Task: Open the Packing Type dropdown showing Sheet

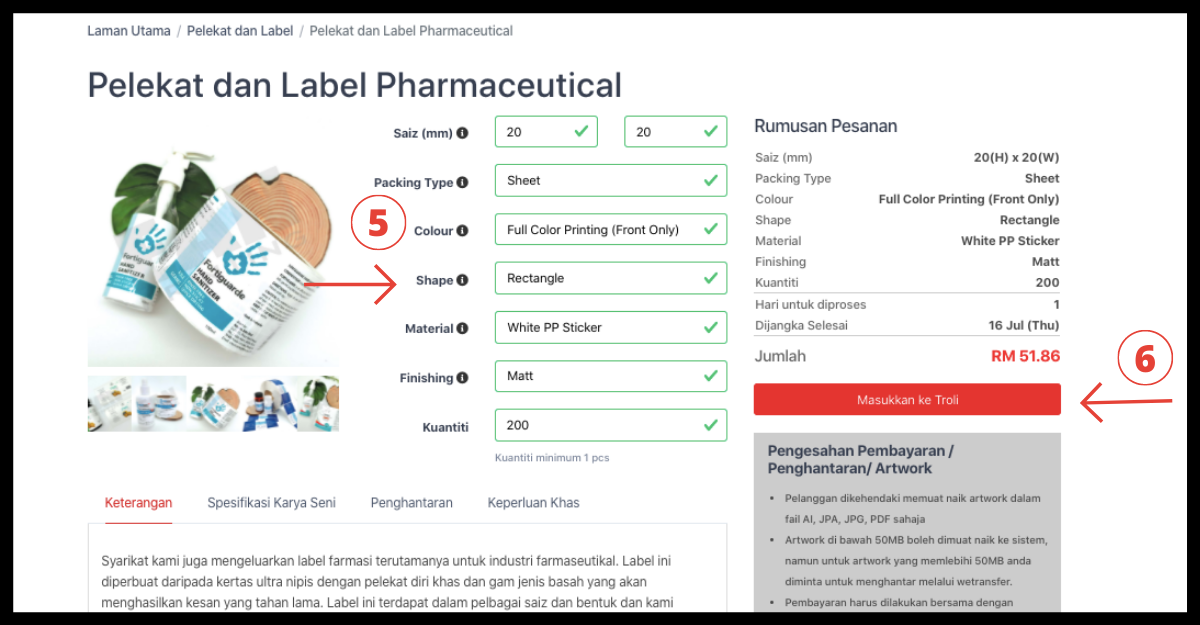Action: point(610,181)
